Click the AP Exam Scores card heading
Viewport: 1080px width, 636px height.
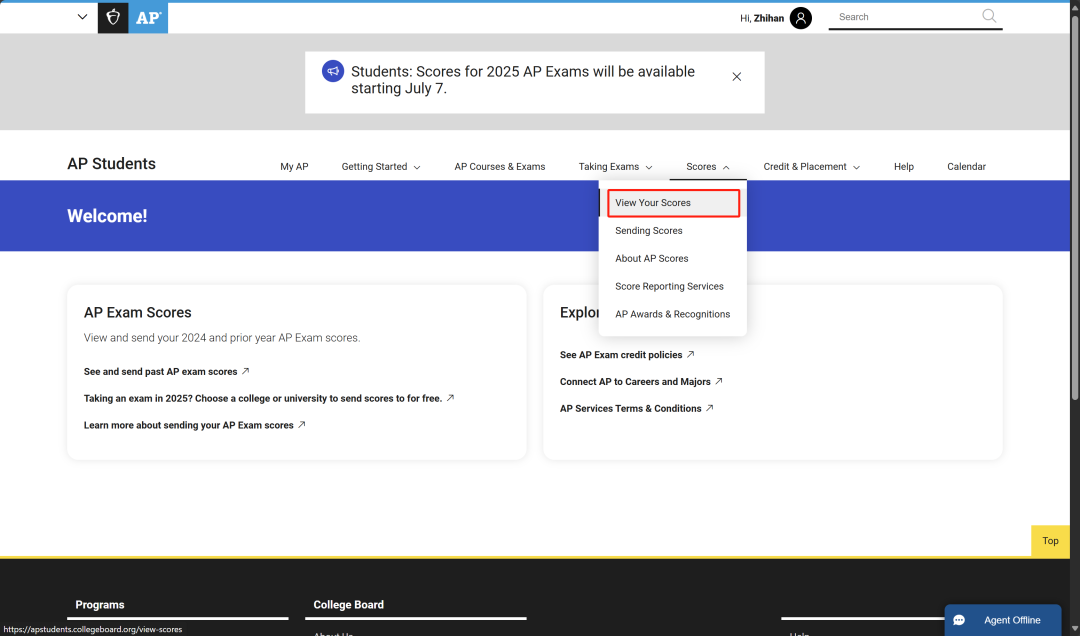(x=138, y=313)
